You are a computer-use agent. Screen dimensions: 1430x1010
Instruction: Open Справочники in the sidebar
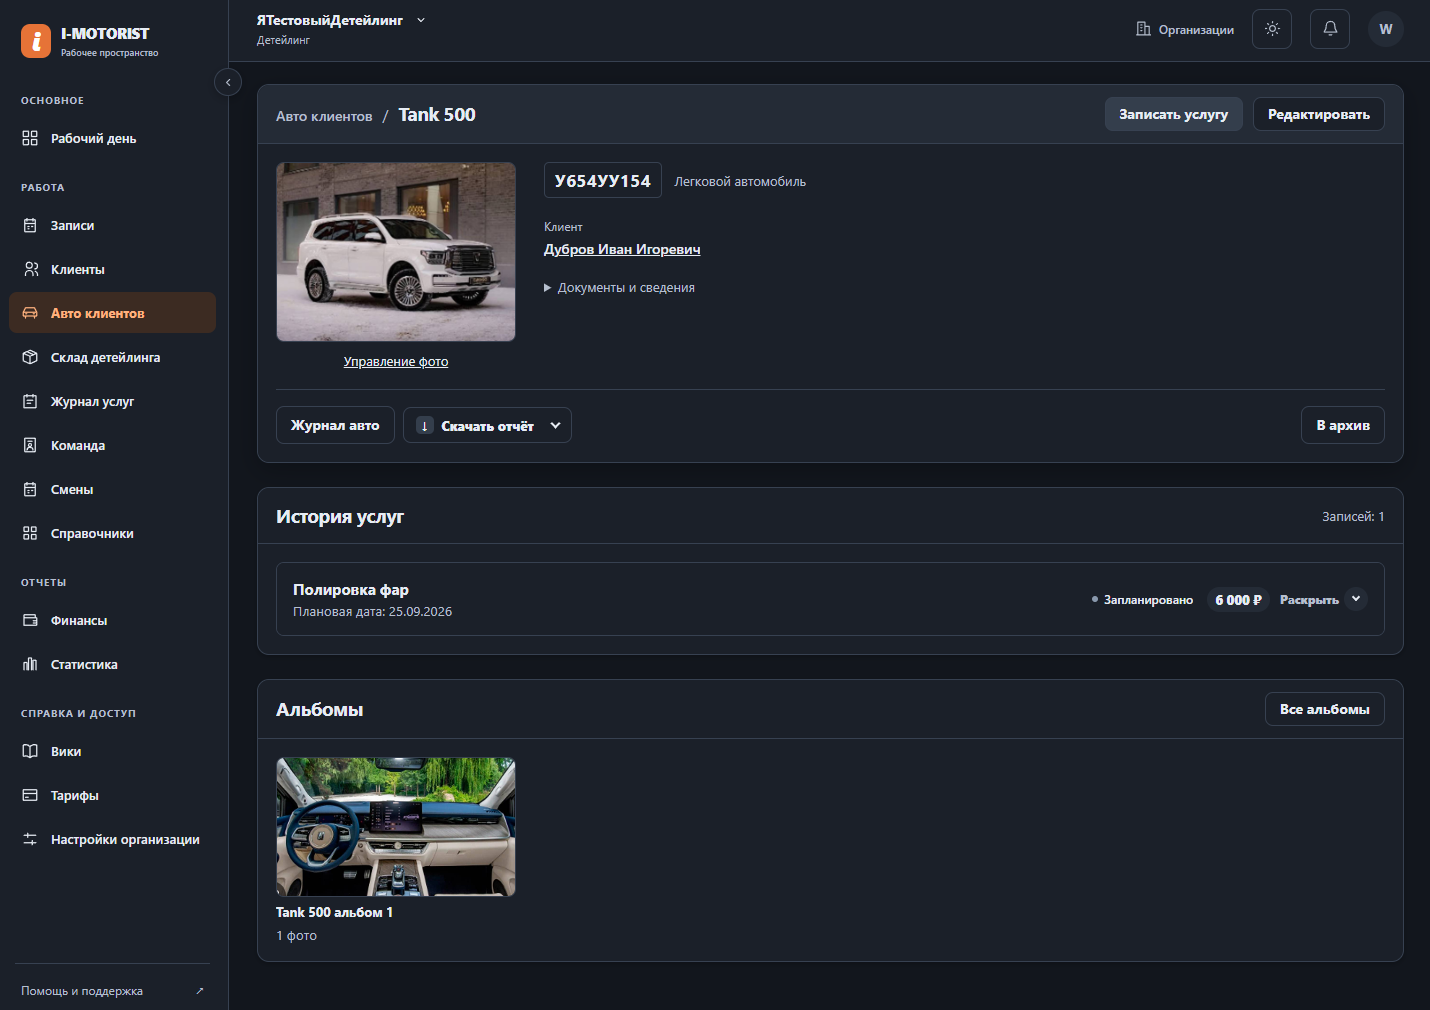(x=112, y=533)
